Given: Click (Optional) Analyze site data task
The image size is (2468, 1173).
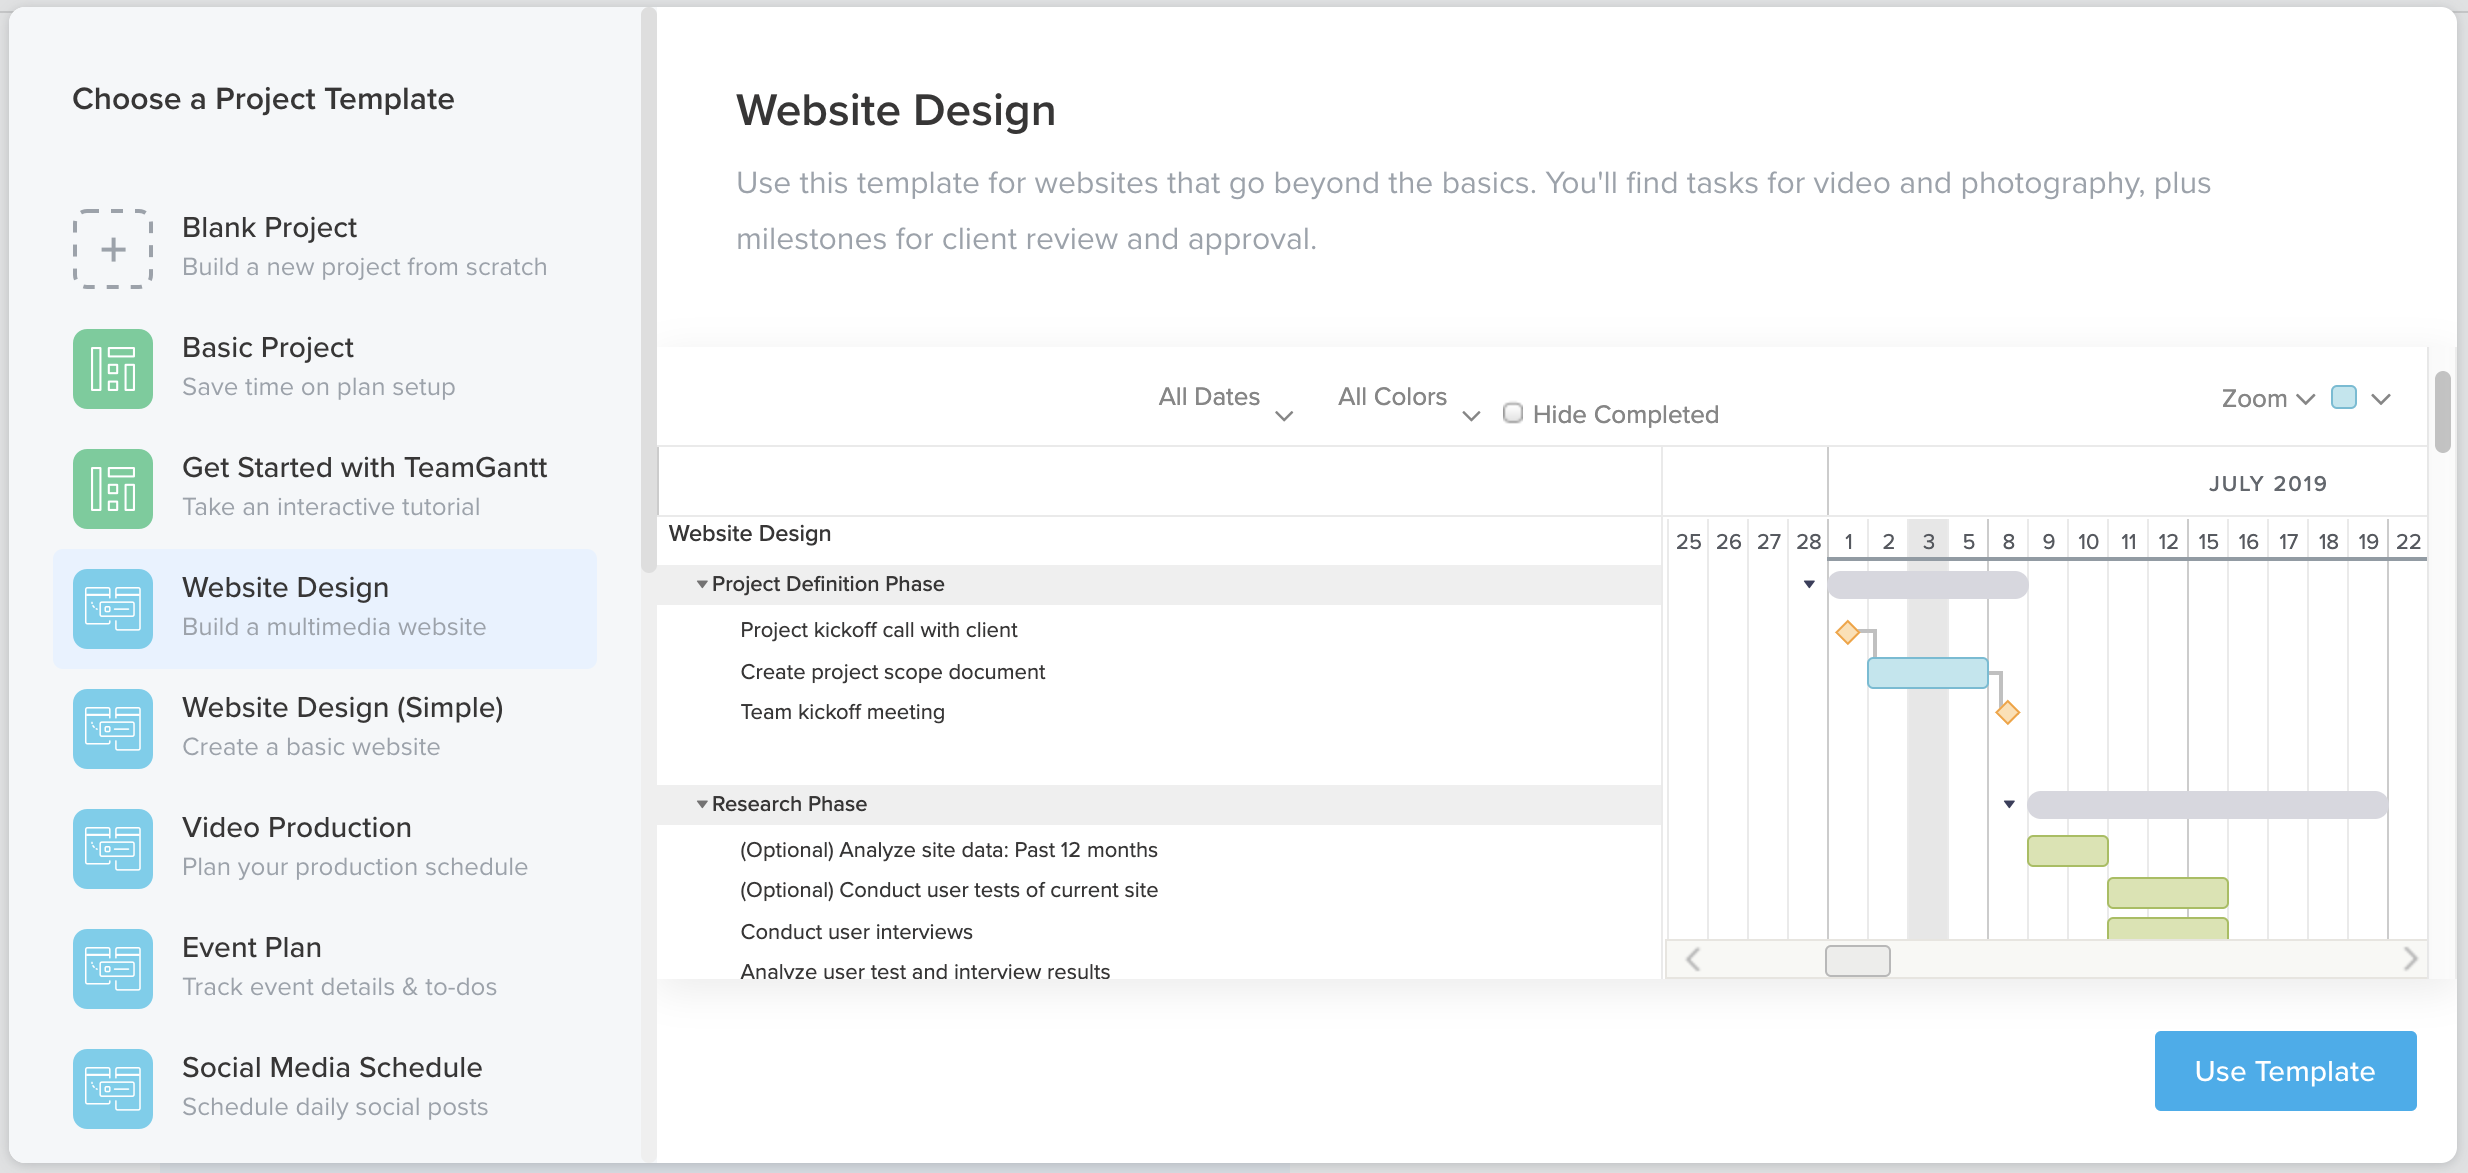Looking at the screenshot, I should tap(948, 850).
